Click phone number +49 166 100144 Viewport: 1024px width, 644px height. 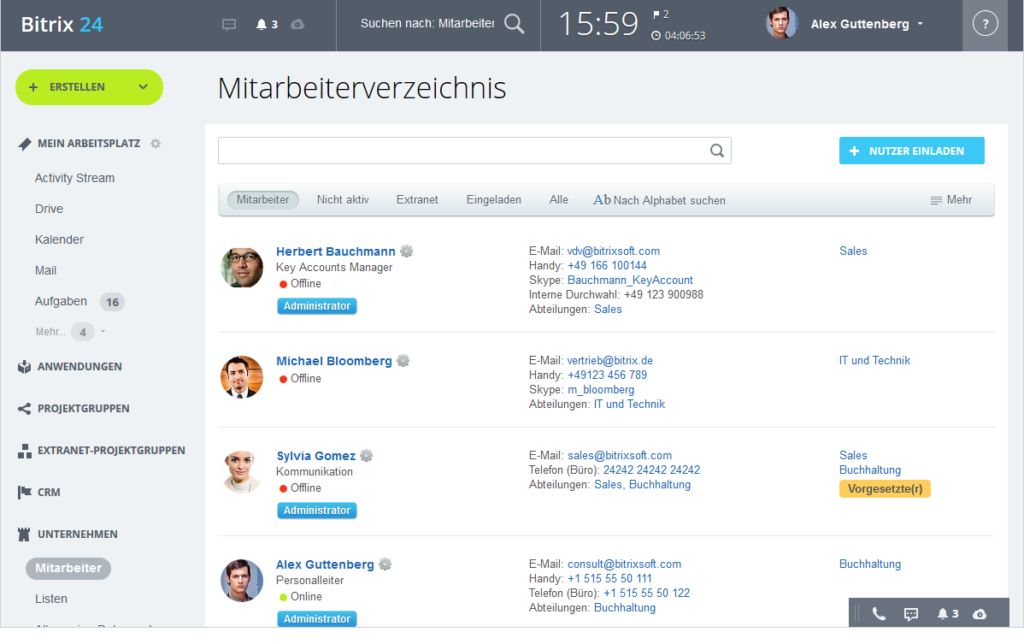607,266
